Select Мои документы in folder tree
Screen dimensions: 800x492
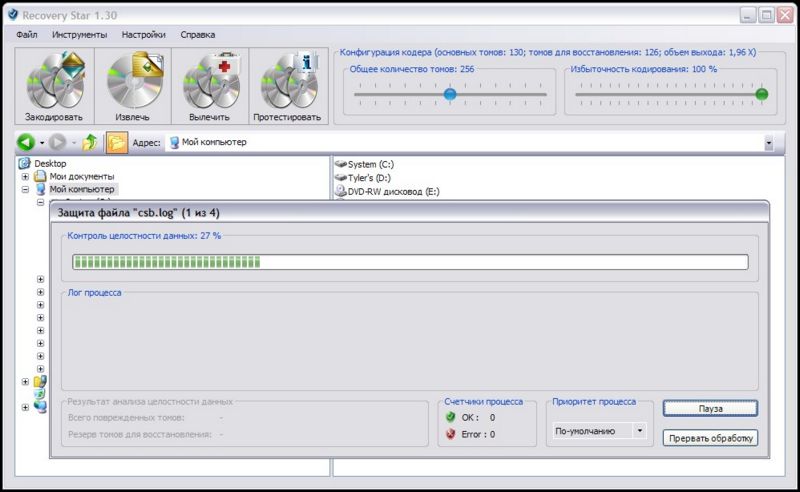(82, 176)
